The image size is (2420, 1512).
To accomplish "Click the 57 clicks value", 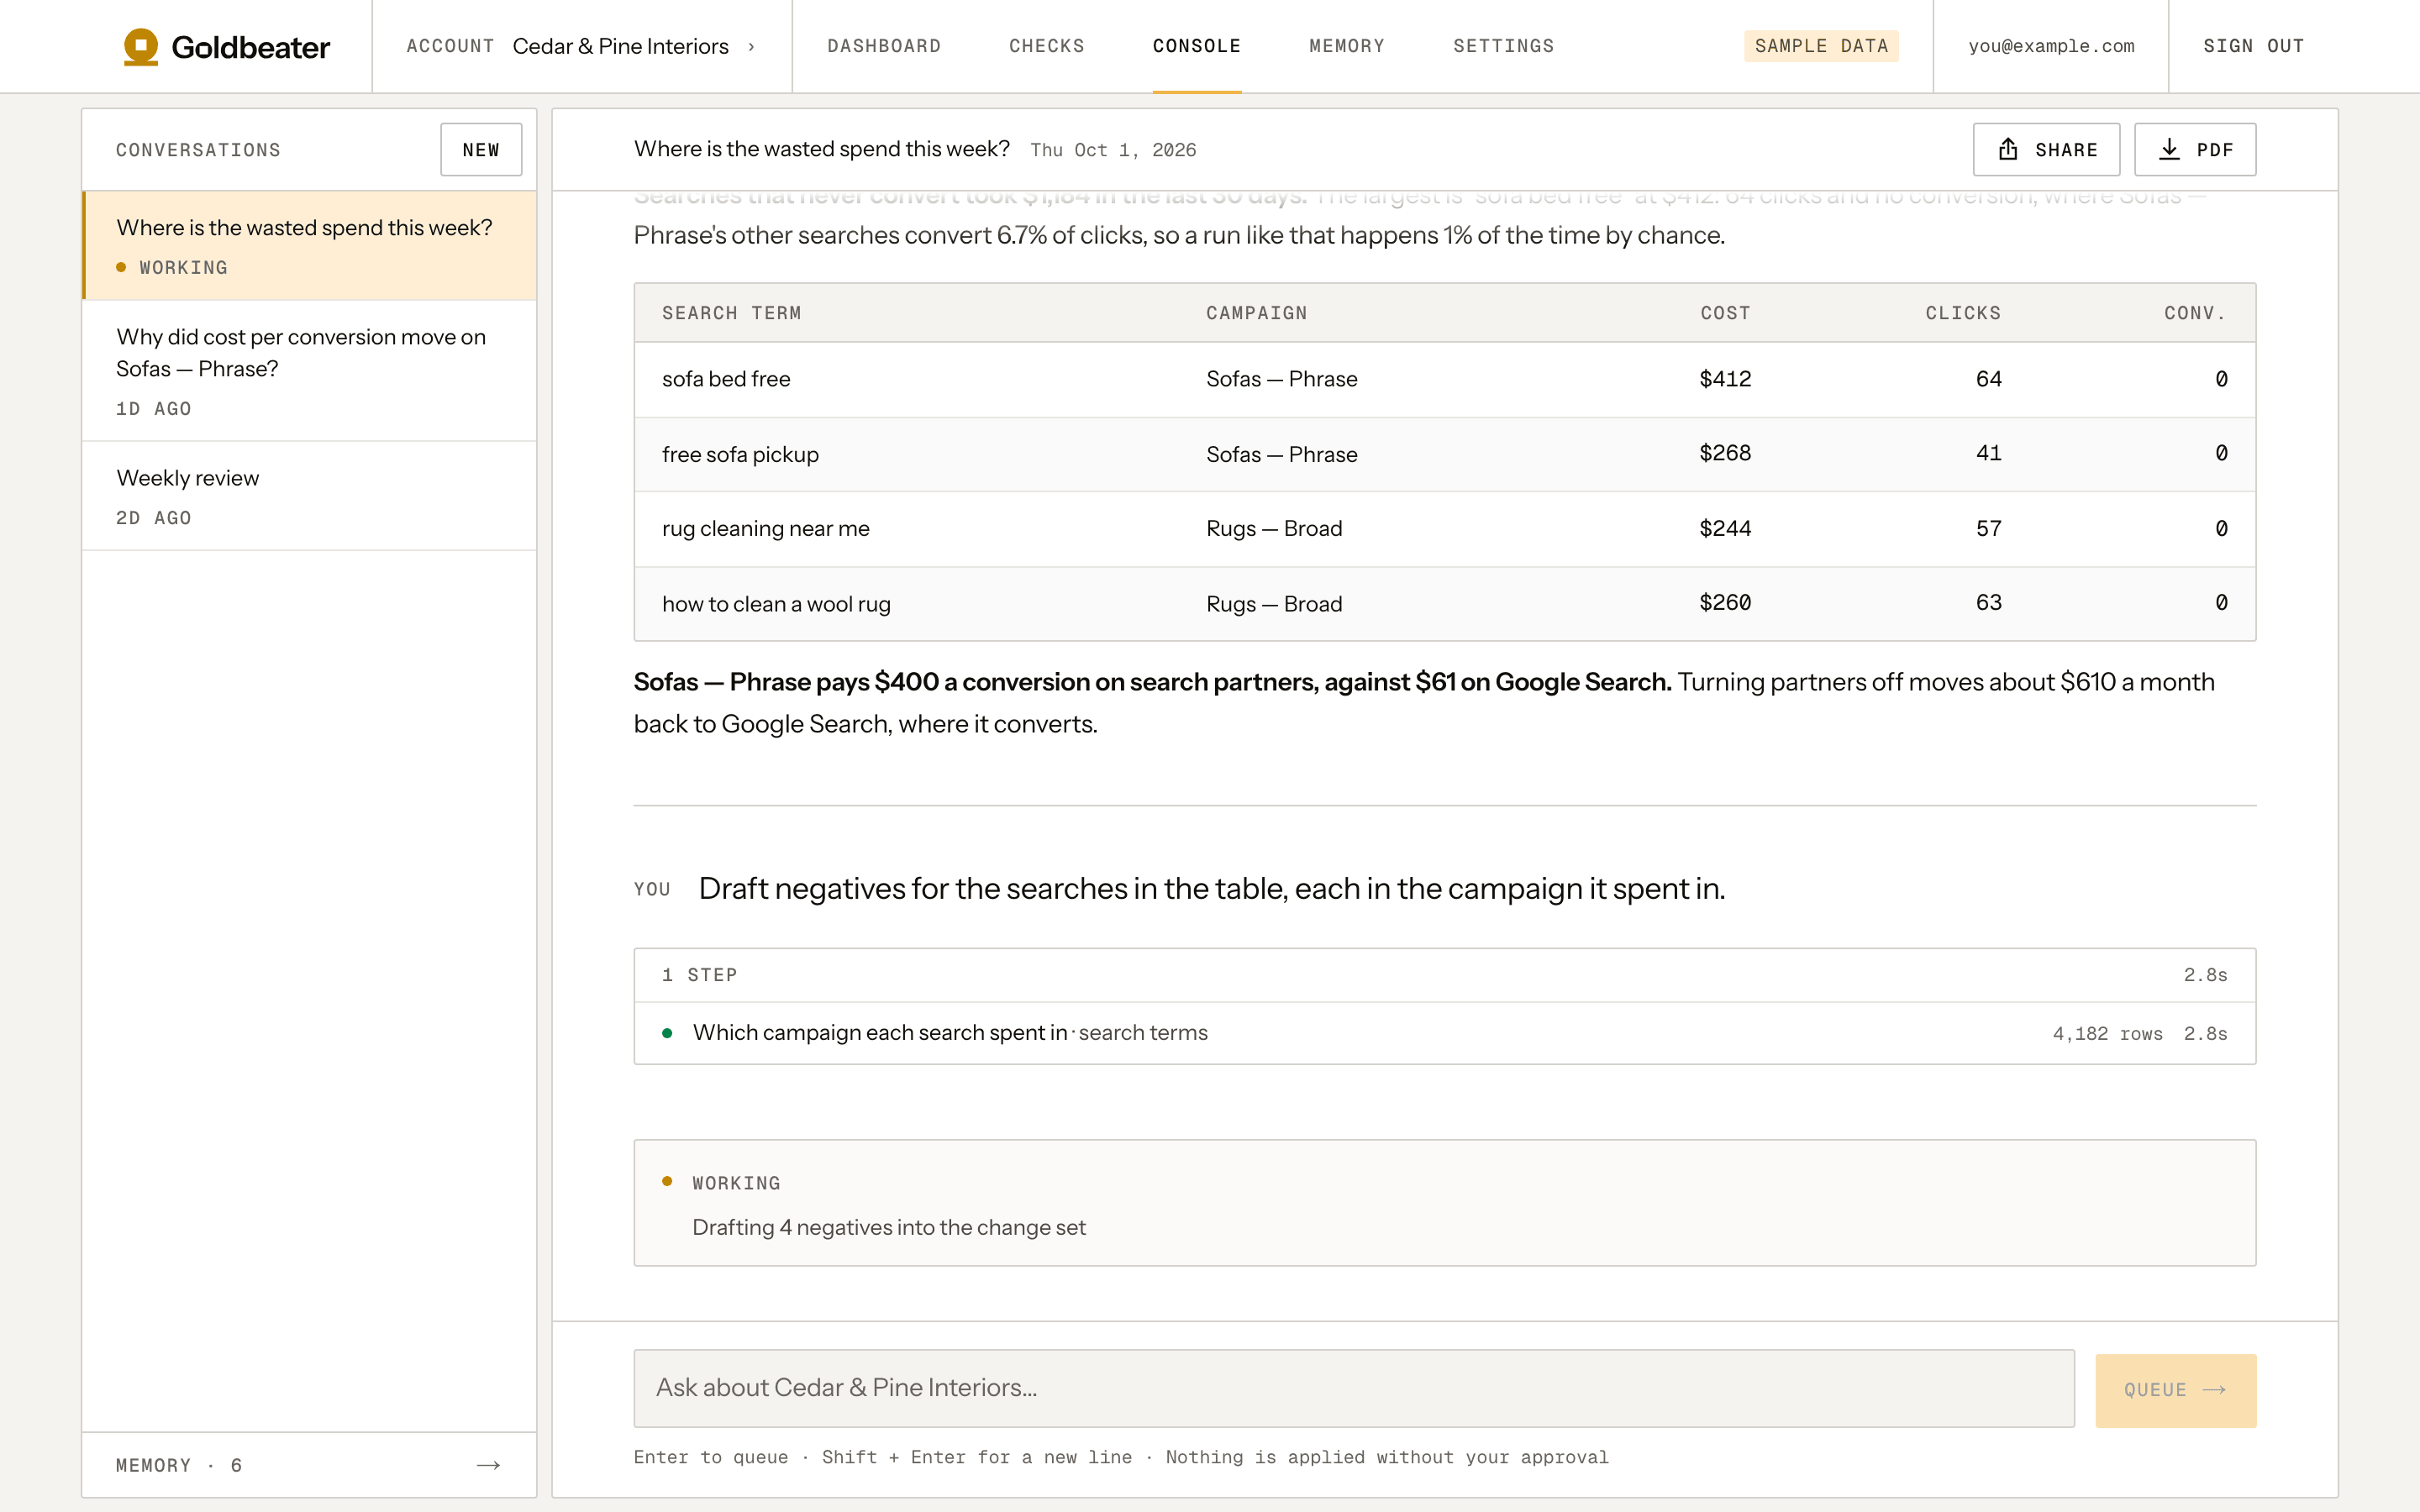I will tap(1988, 528).
